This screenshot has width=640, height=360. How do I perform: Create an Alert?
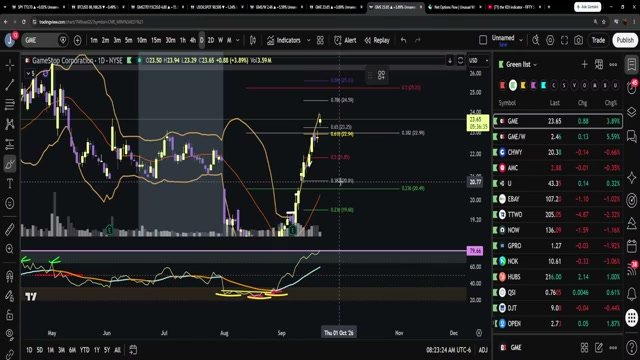(345, 40)
